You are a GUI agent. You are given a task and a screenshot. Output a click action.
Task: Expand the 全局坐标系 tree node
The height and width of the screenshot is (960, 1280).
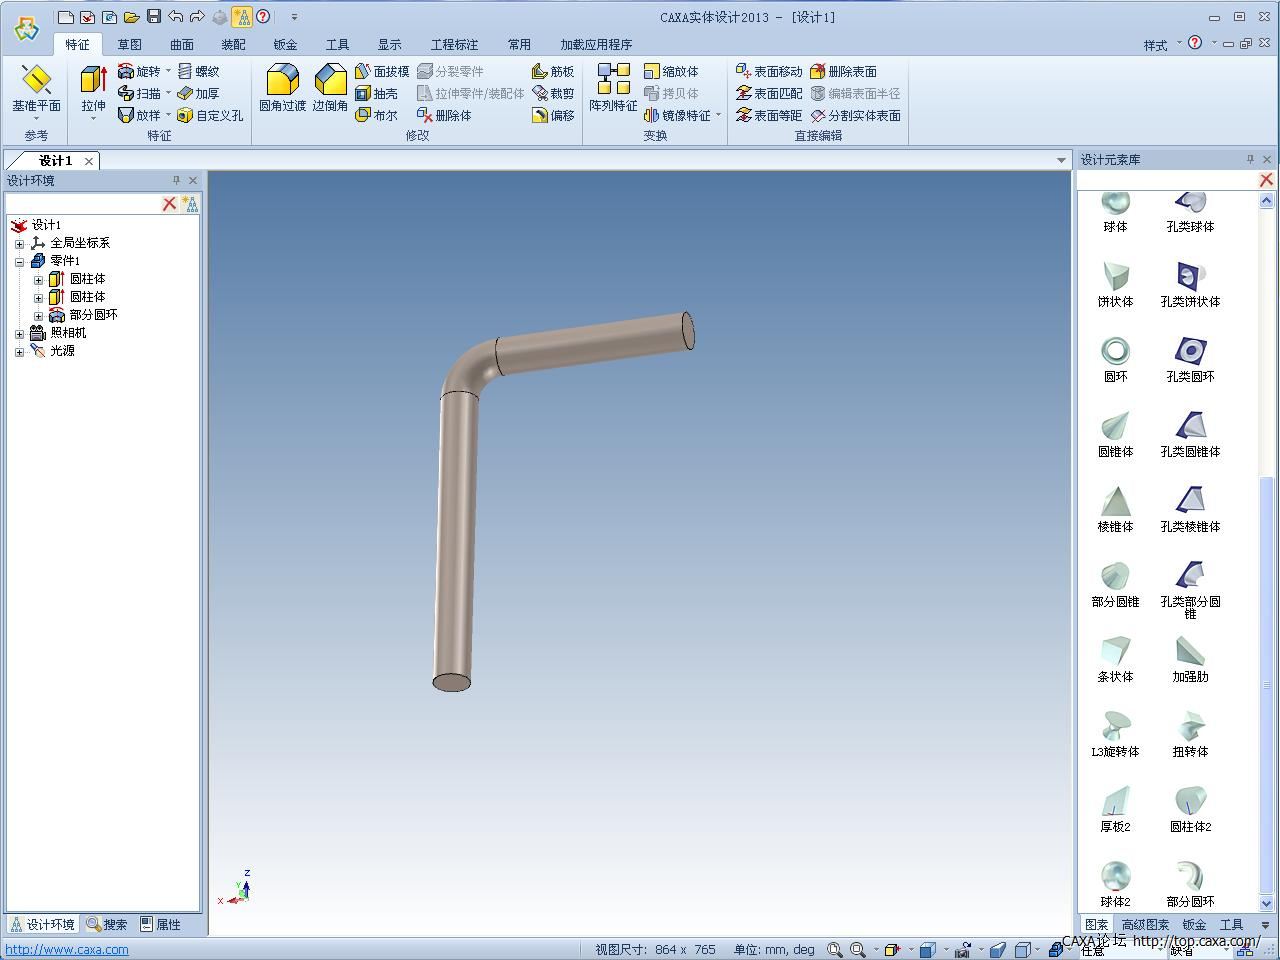[x=19, y=243]
